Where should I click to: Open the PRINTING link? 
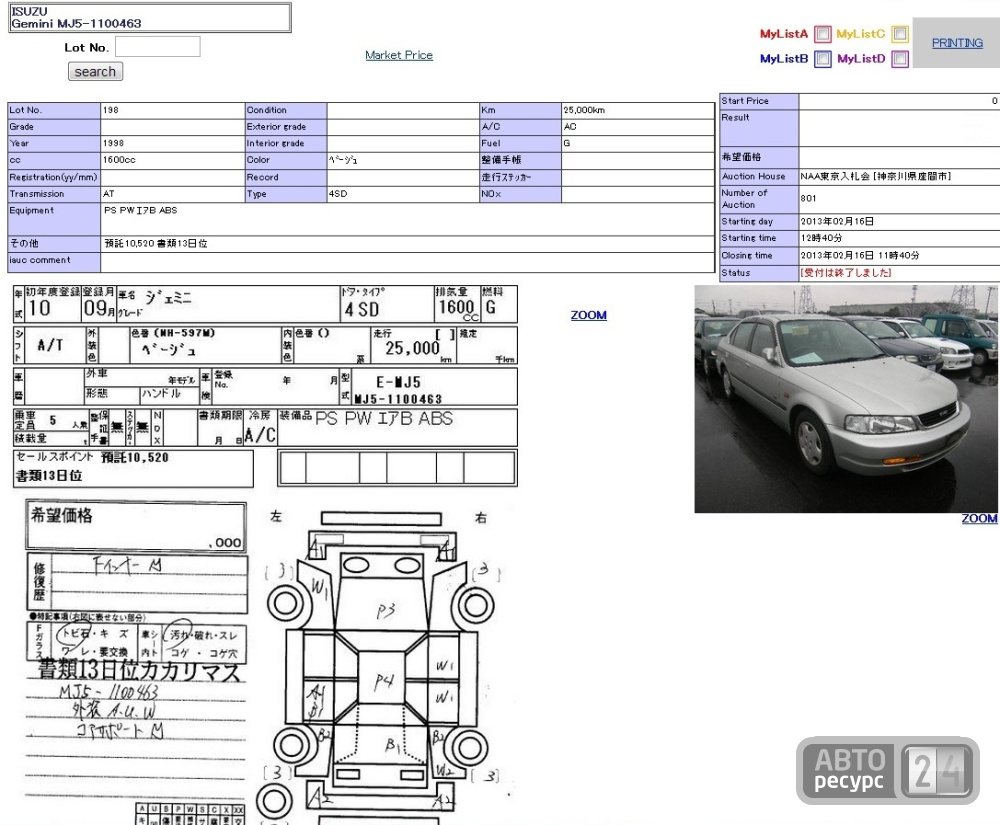pyautogui.click(x=957, y=43)
